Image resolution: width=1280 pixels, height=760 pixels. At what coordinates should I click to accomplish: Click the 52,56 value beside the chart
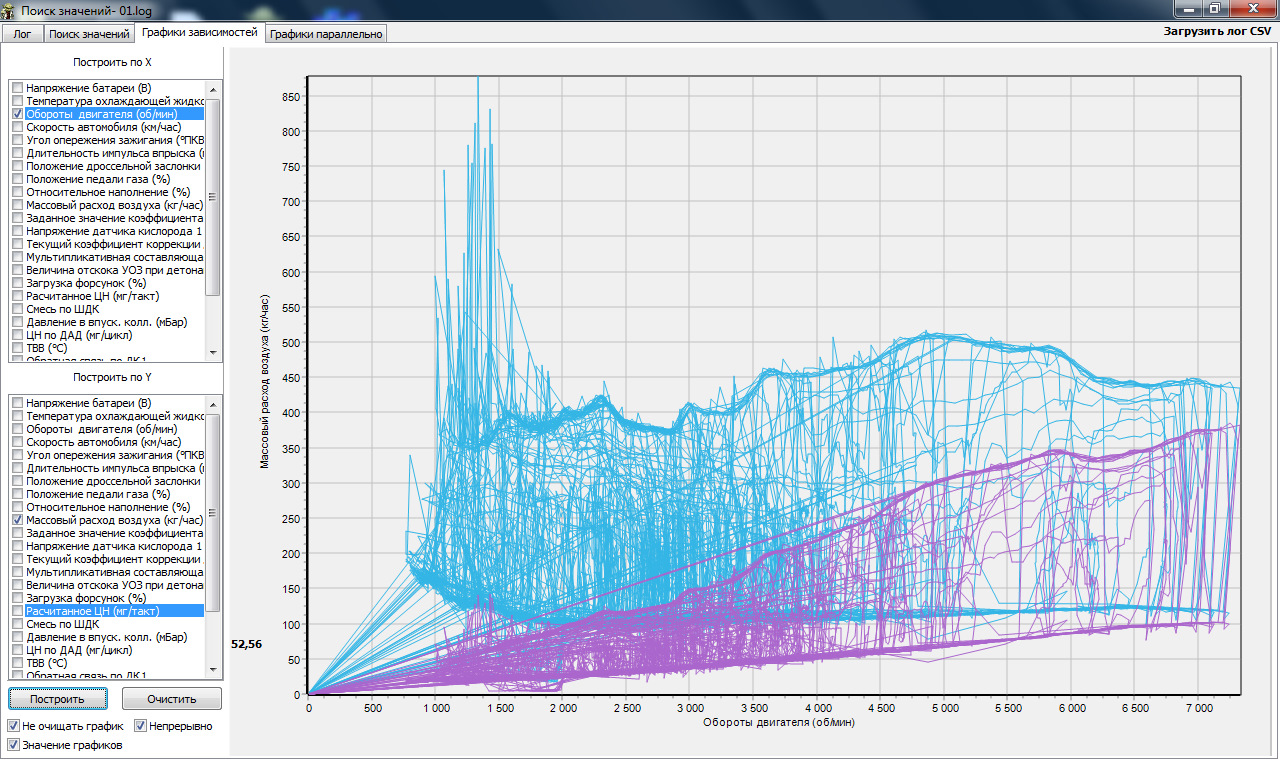tap(246, 645)
